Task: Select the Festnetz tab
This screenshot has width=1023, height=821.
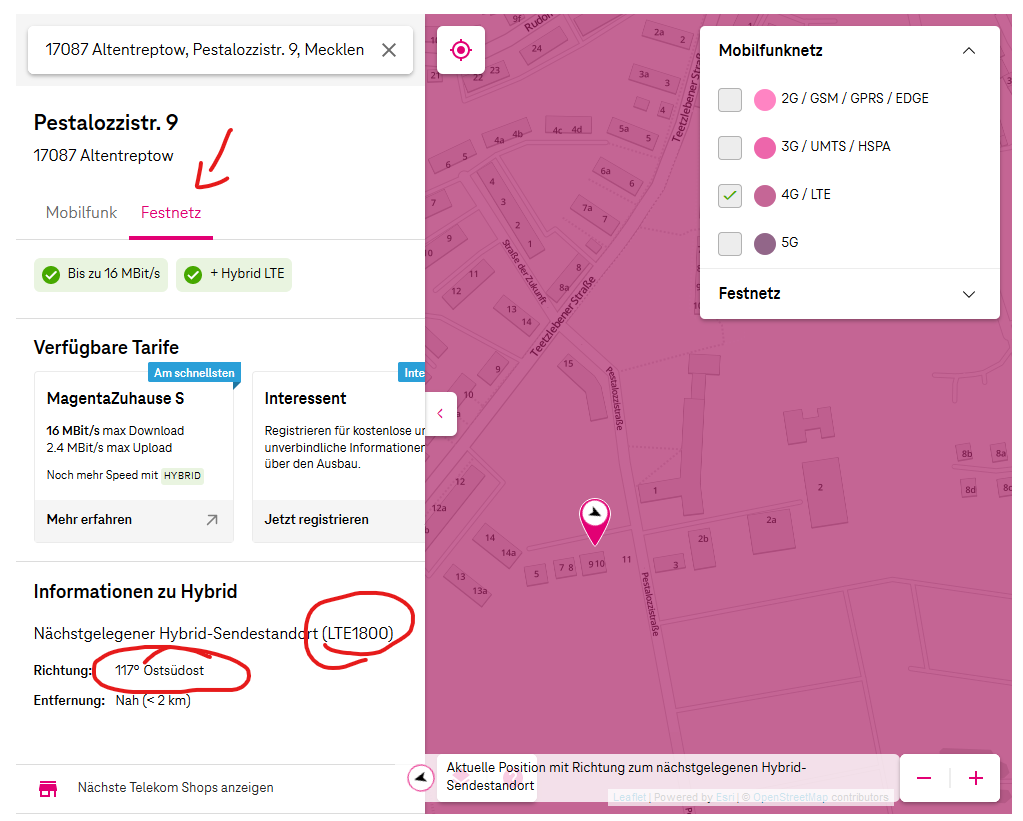Action: click(x=171, y=213)
